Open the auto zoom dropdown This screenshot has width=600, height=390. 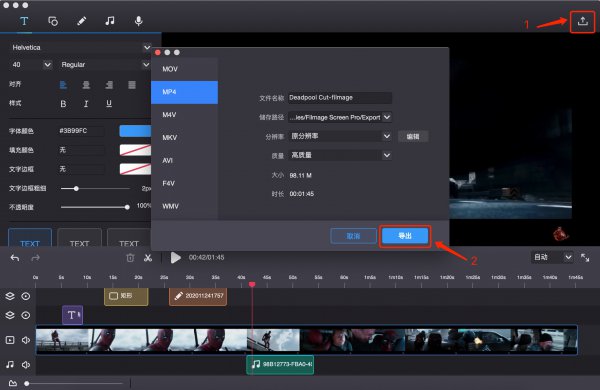pyautogui.click(x=552, y=257)
